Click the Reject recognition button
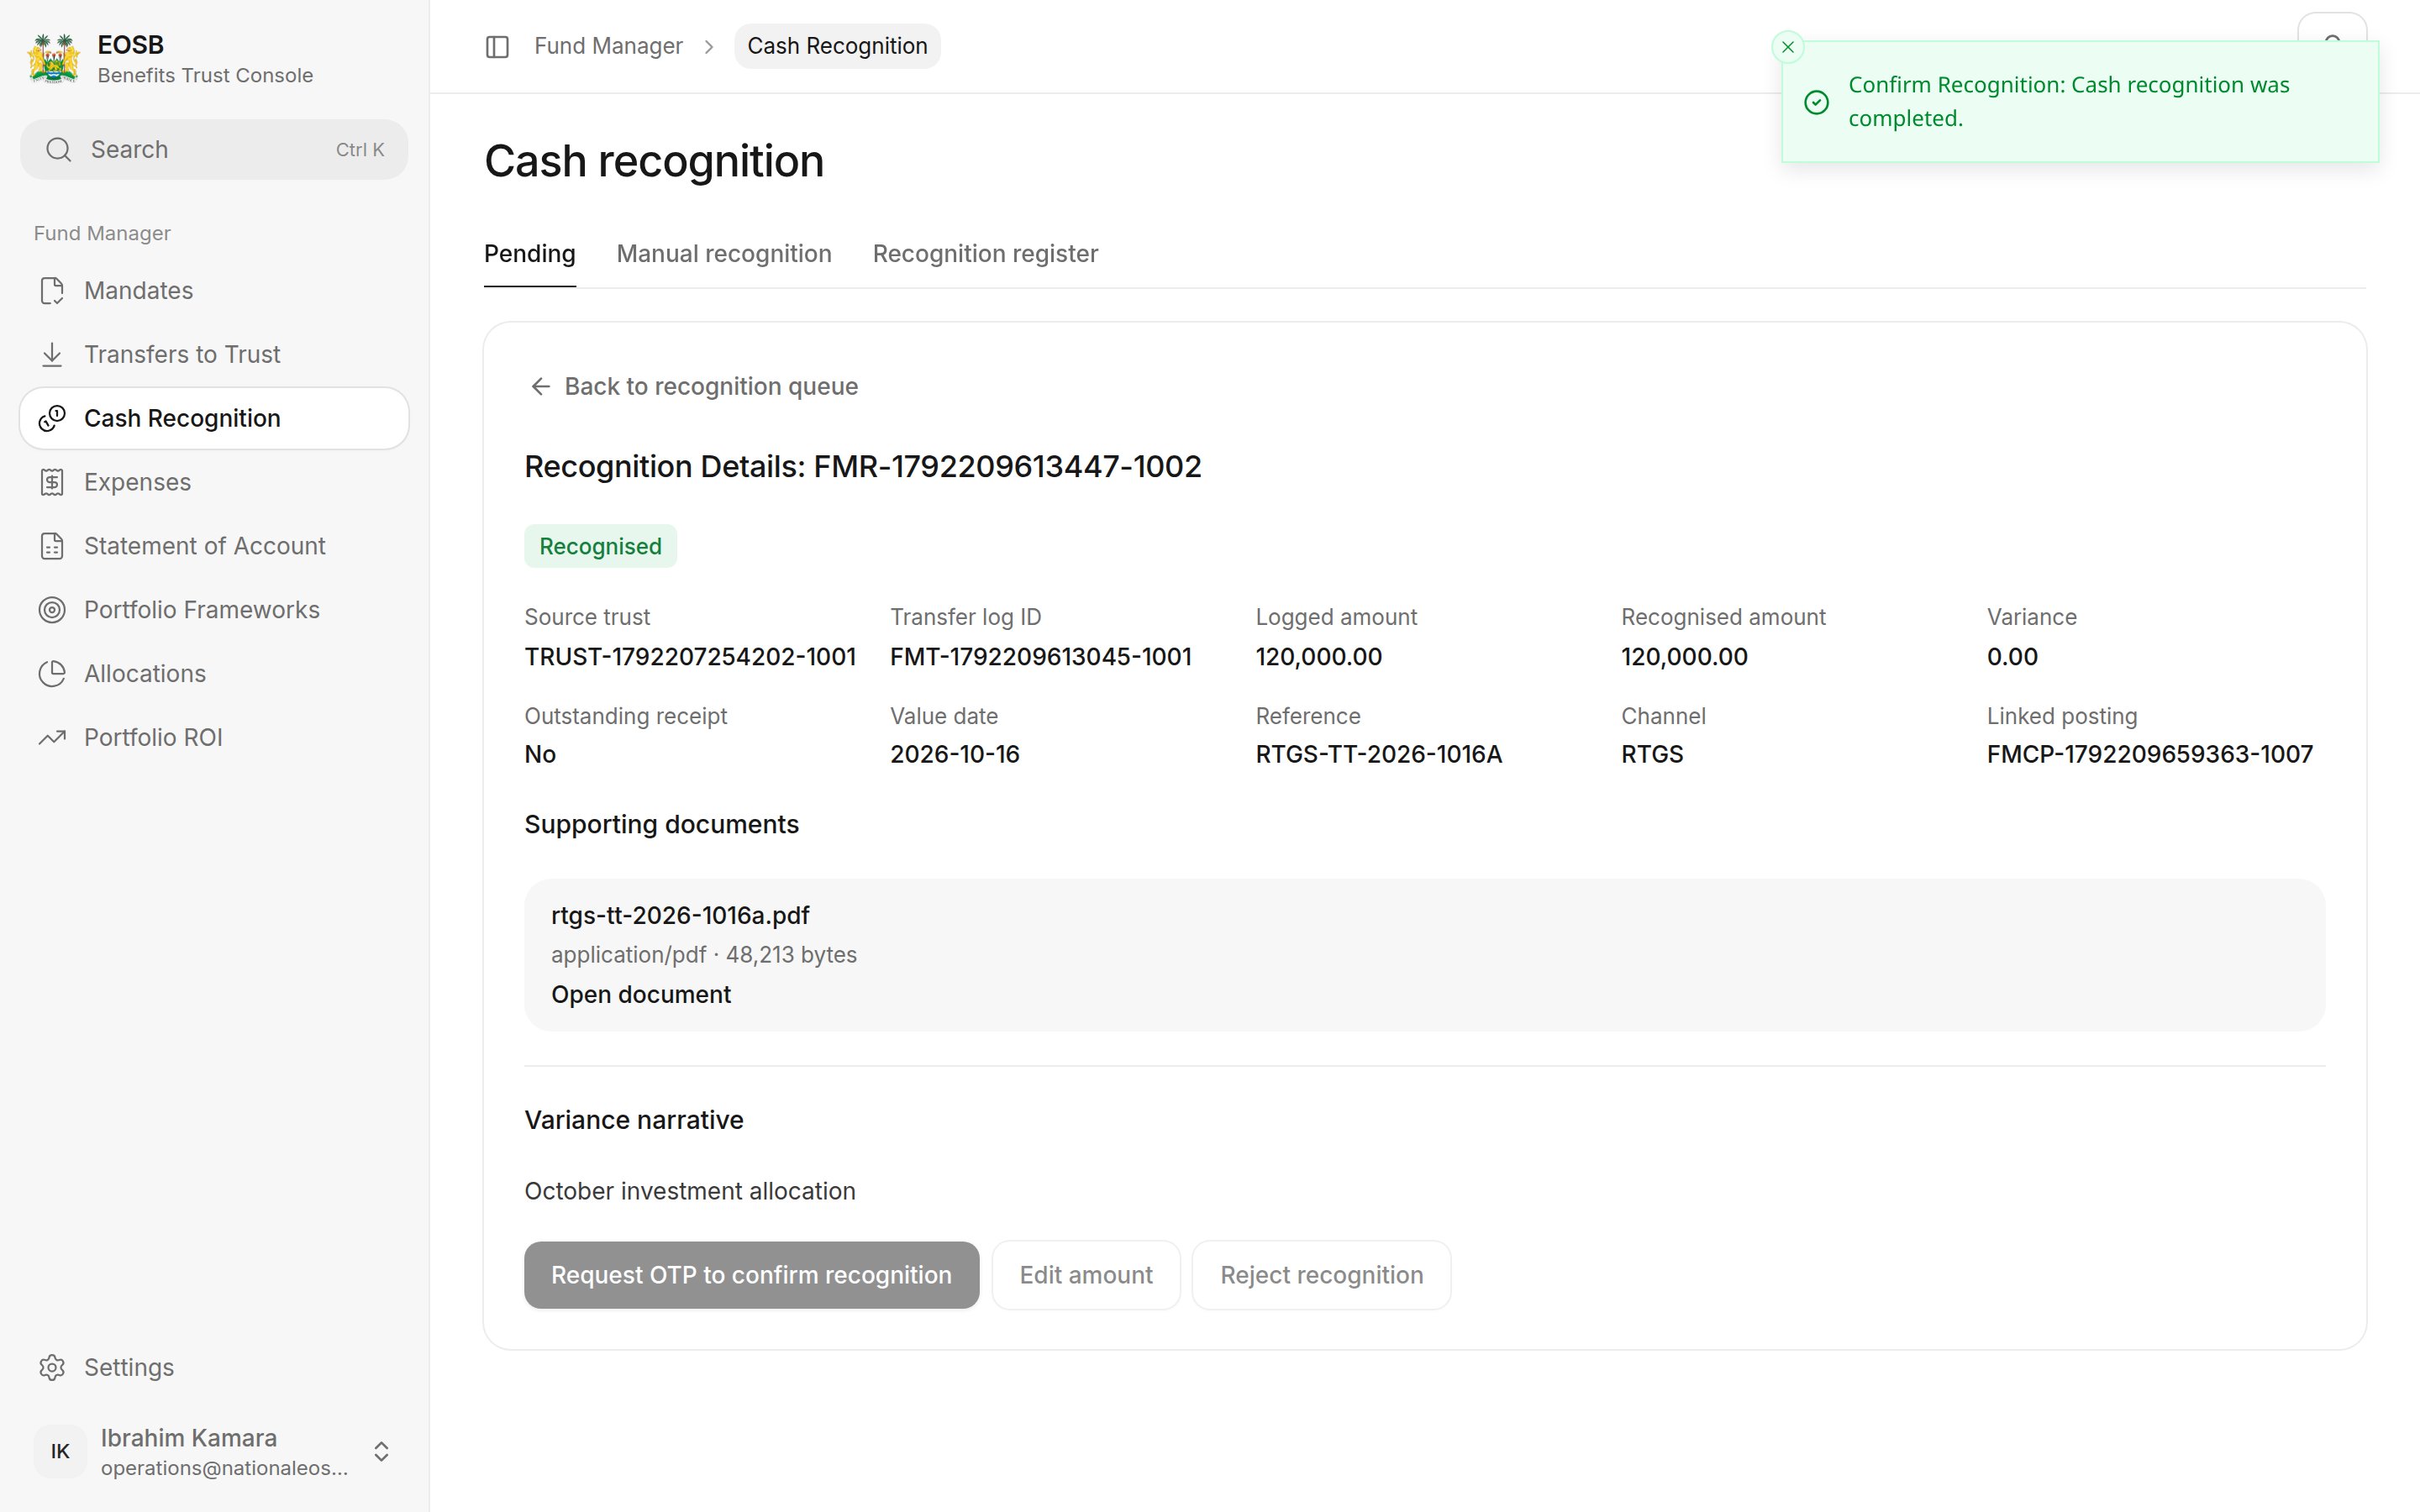 [1321, 1275]
